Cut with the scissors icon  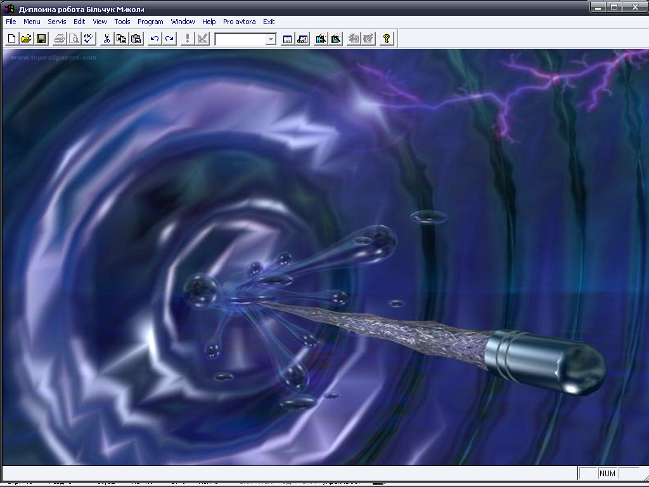pos(106,39)
